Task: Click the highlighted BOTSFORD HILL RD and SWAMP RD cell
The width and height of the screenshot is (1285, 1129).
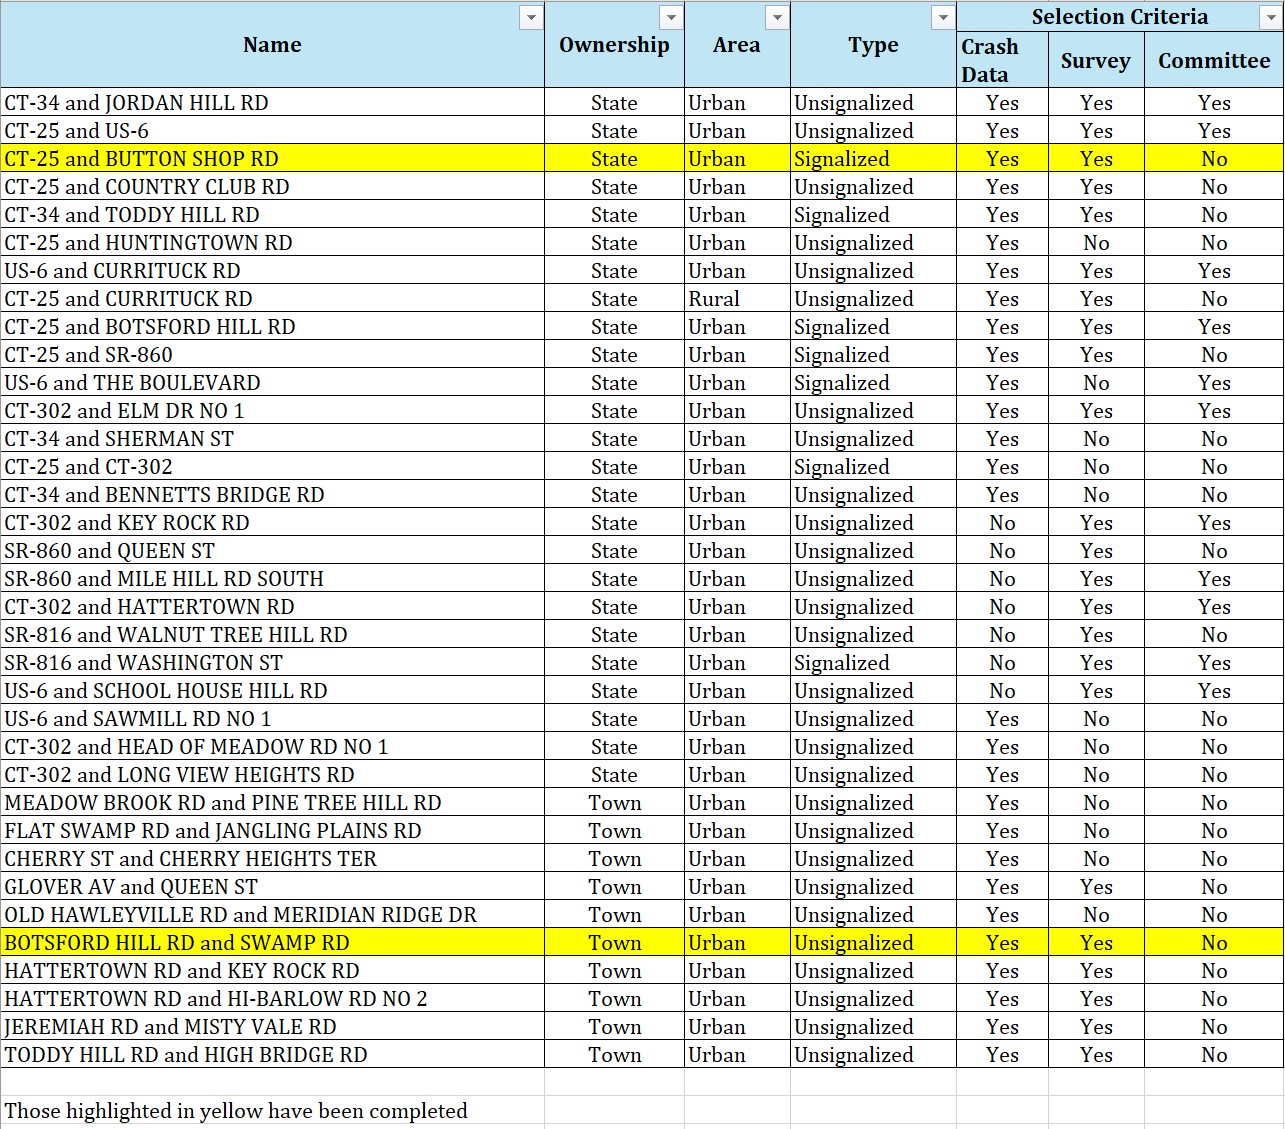Action: coord(272,943)
